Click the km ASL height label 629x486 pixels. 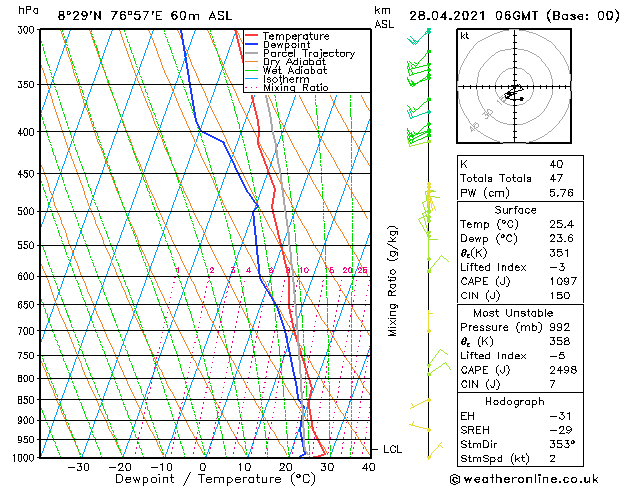[384, 17]
